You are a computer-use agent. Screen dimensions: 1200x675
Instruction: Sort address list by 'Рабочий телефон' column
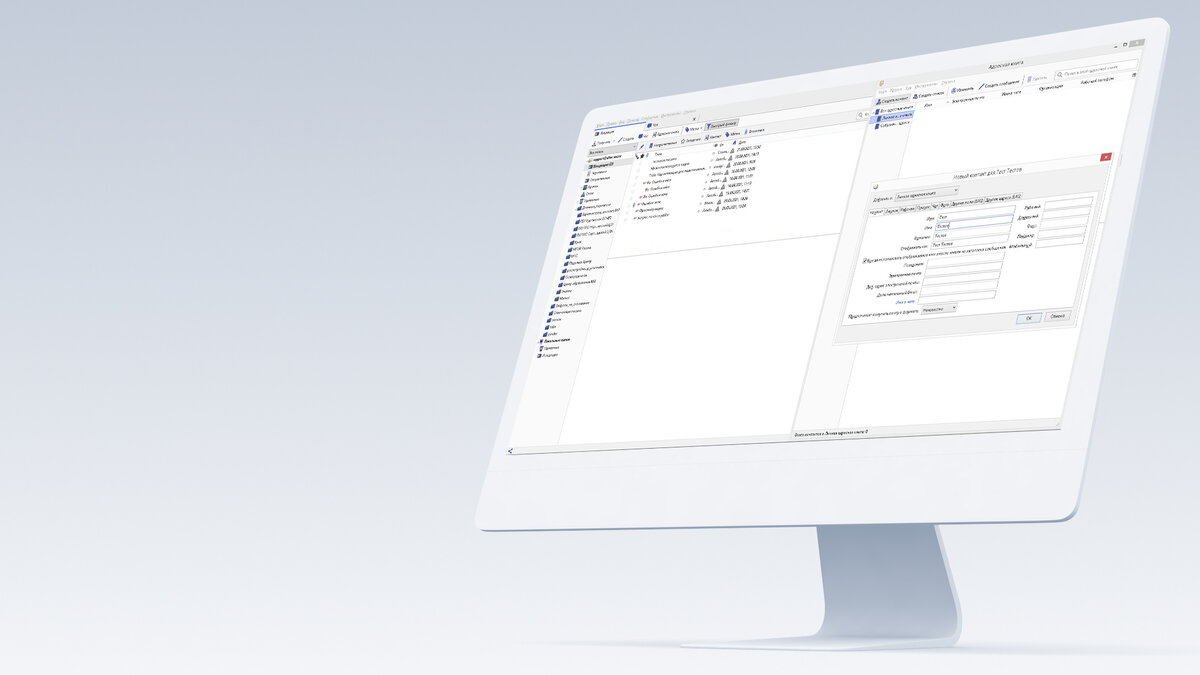pyautogui.click(x=1097, y=80)
